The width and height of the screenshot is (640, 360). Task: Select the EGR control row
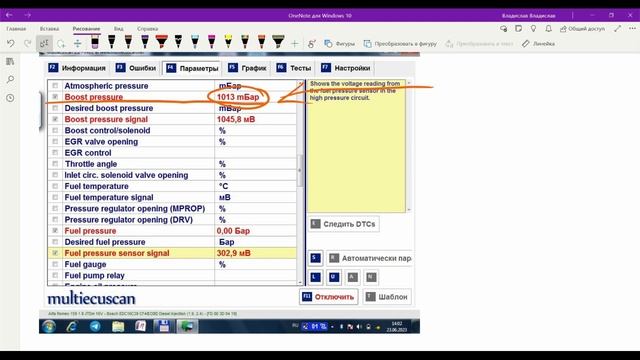coord(172,153)
